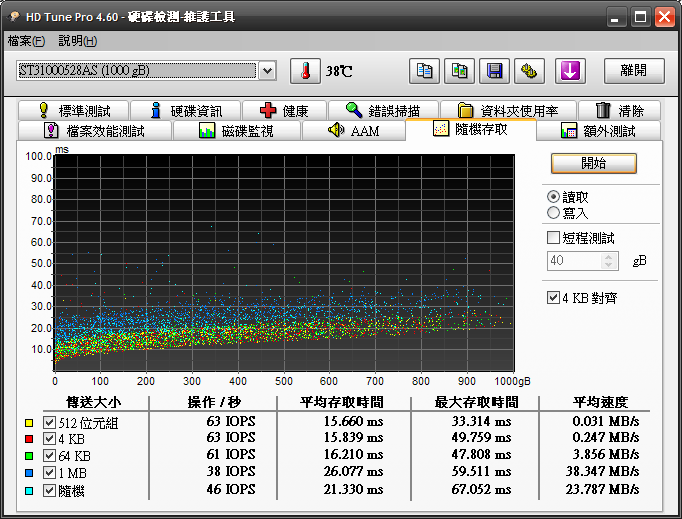Click the short stroke stepper up arrow
The height and width of the screenshot is (519, 682).
609,257
